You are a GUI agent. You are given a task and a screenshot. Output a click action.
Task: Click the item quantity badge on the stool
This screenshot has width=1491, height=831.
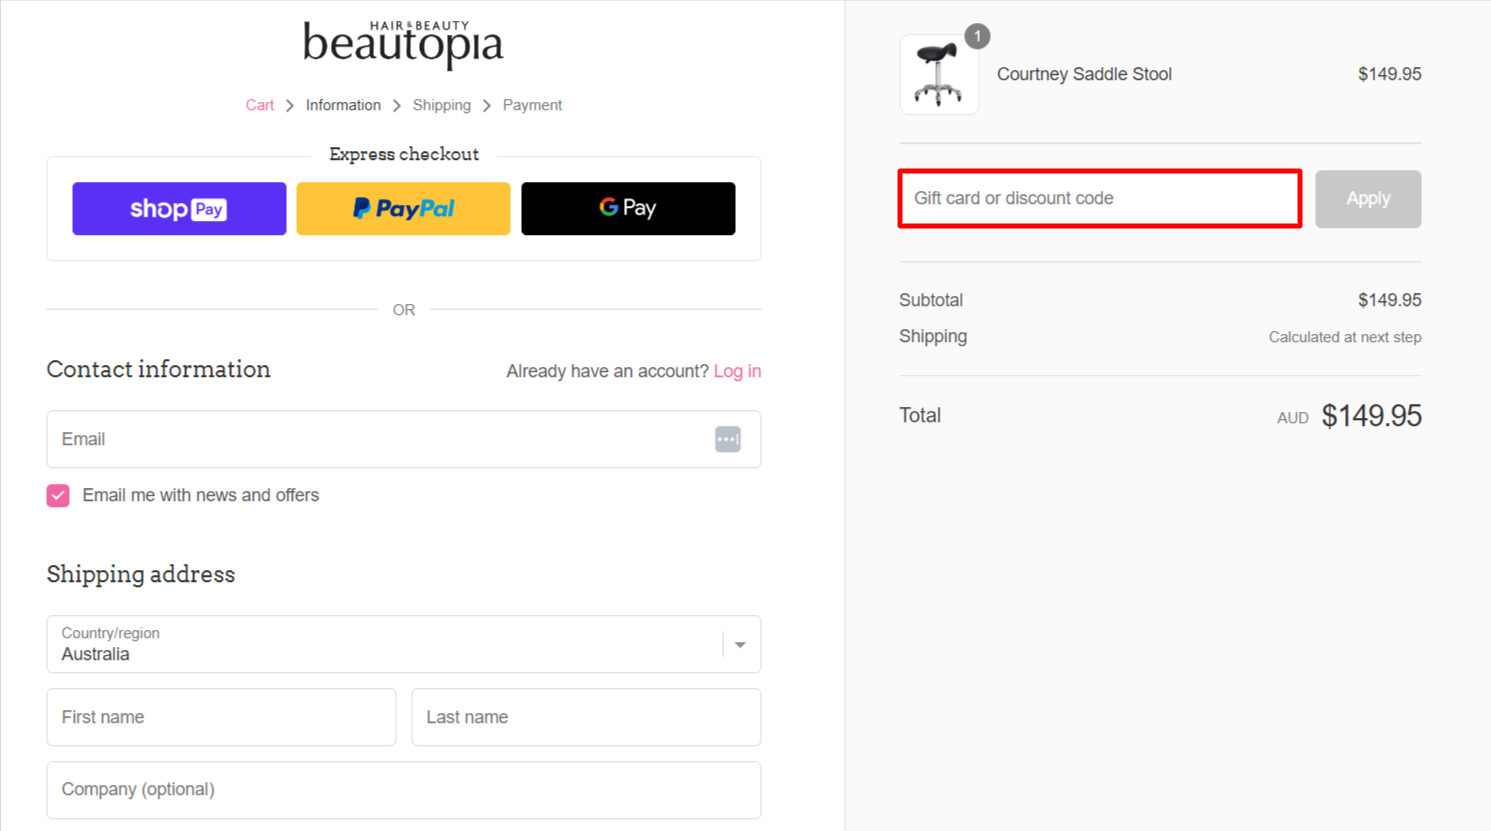pos(977,36)
